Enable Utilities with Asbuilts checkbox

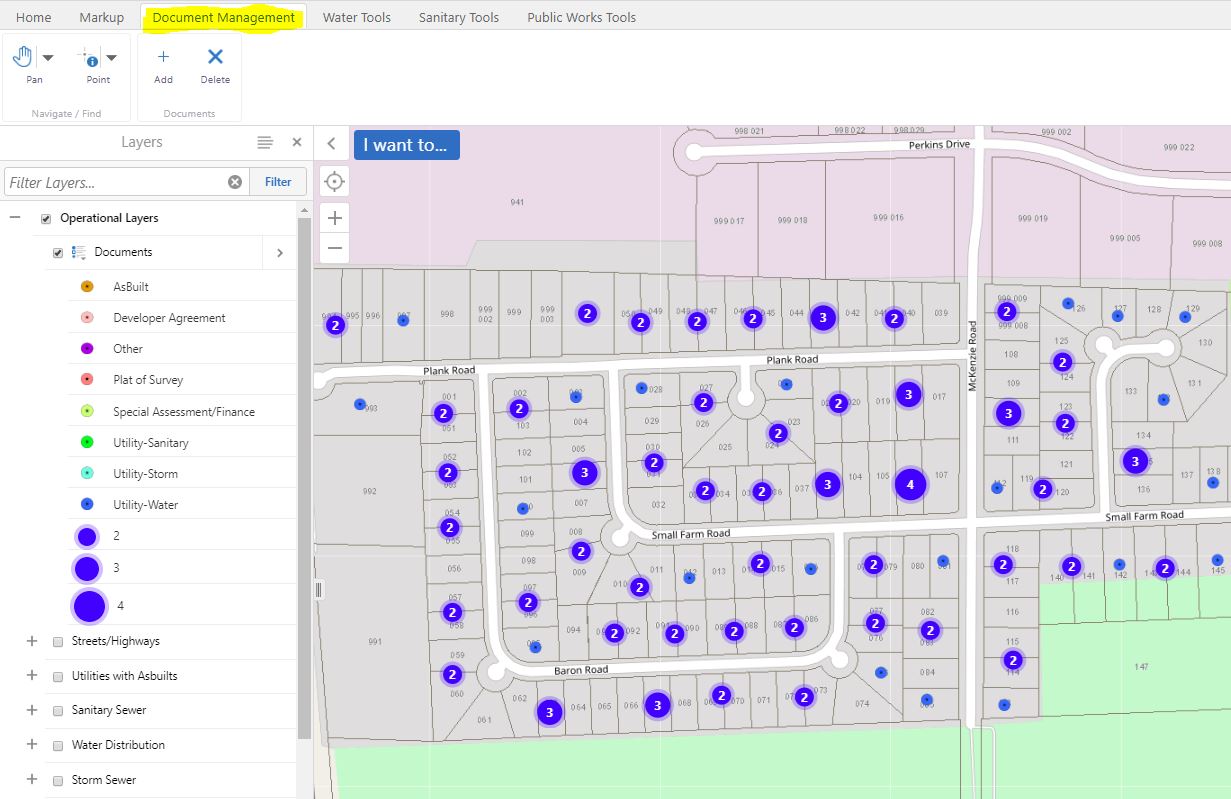click(58, 677)
